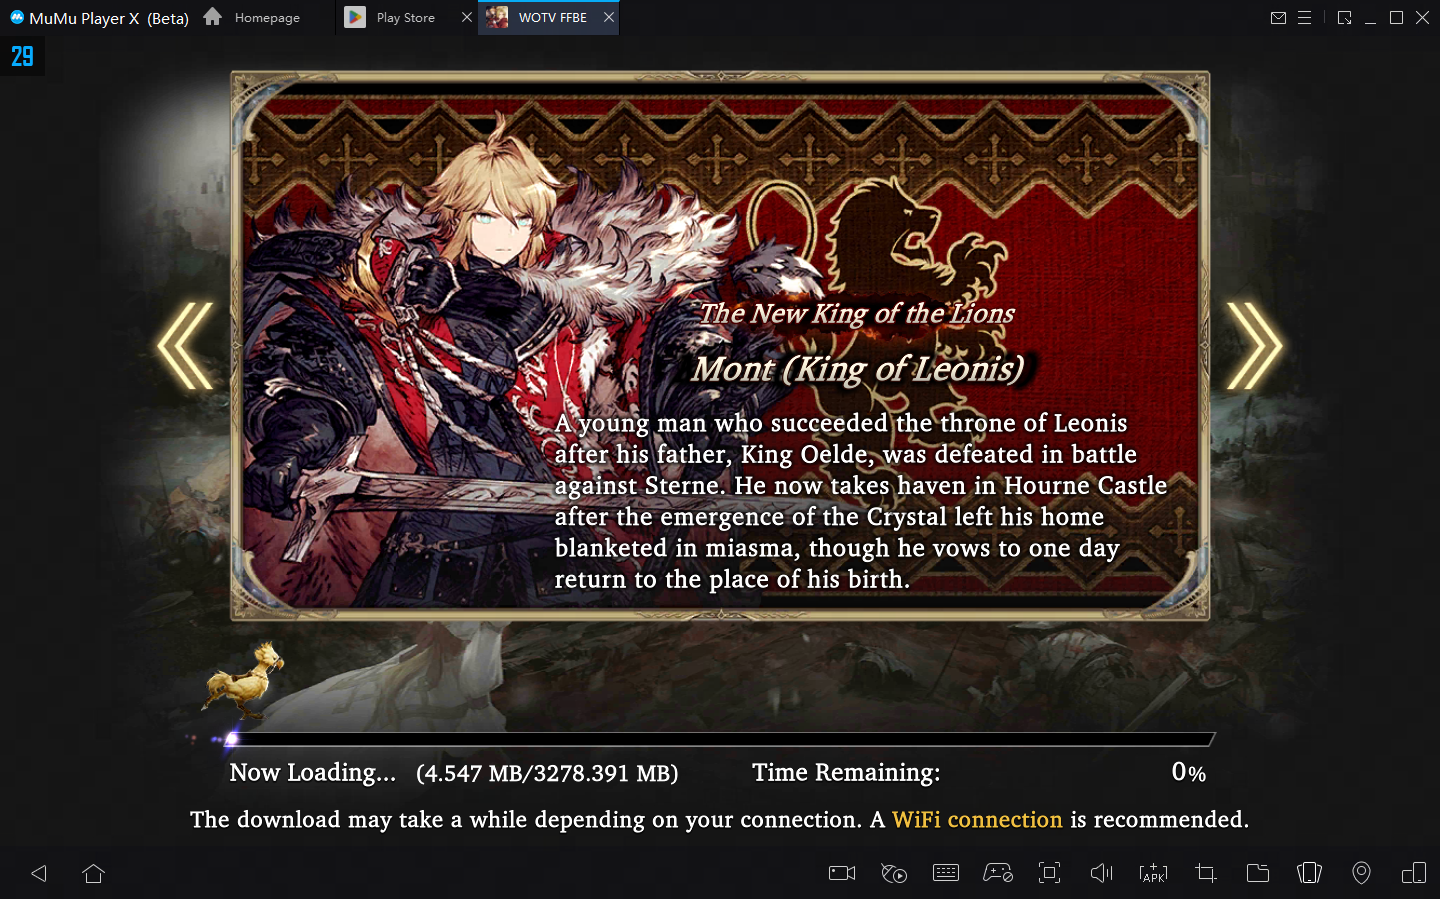This screenshot has height=899, width=1440.
Task: Install APK file icon
Action: [x=1153, y=873]
